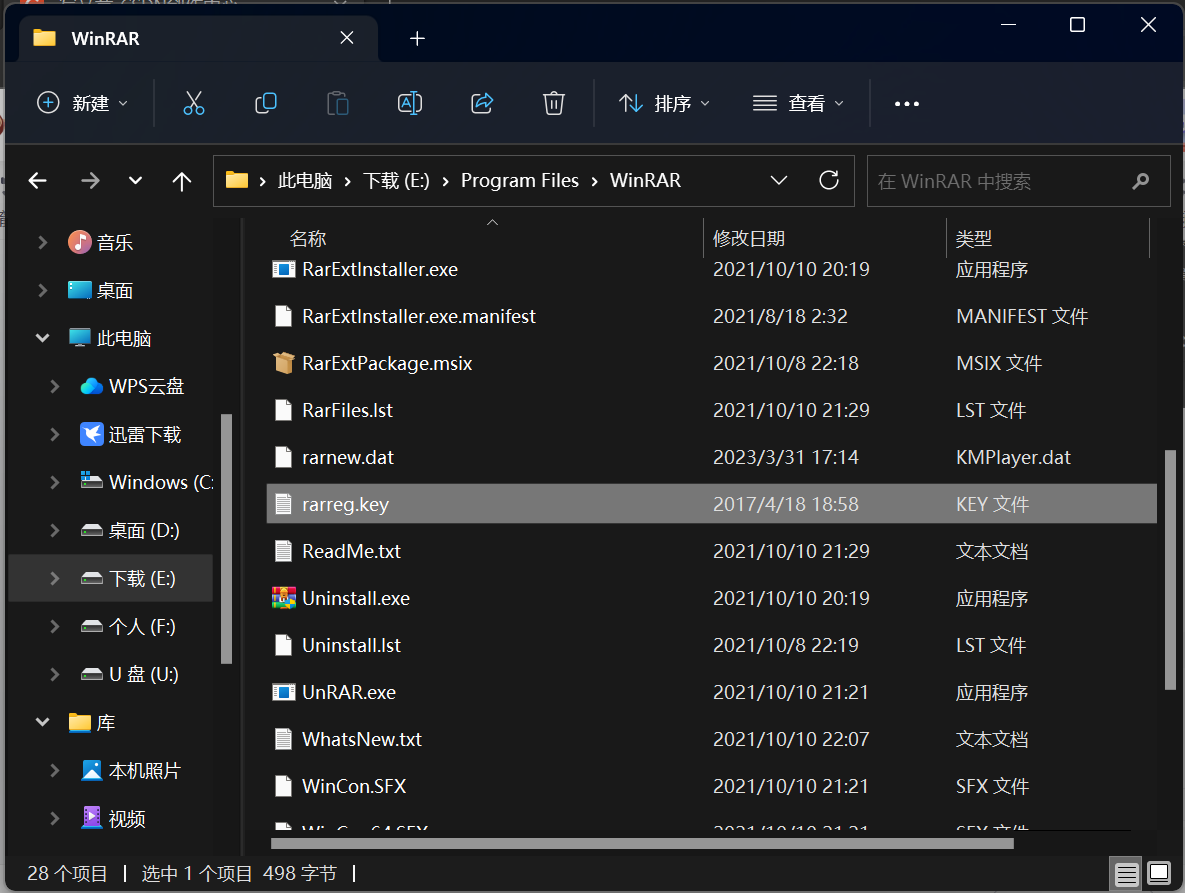Image resolution: width=1185 pixels, height=893 pixels.
Task: Open recent locations dropdown arrow
Action: pos(135,181)
